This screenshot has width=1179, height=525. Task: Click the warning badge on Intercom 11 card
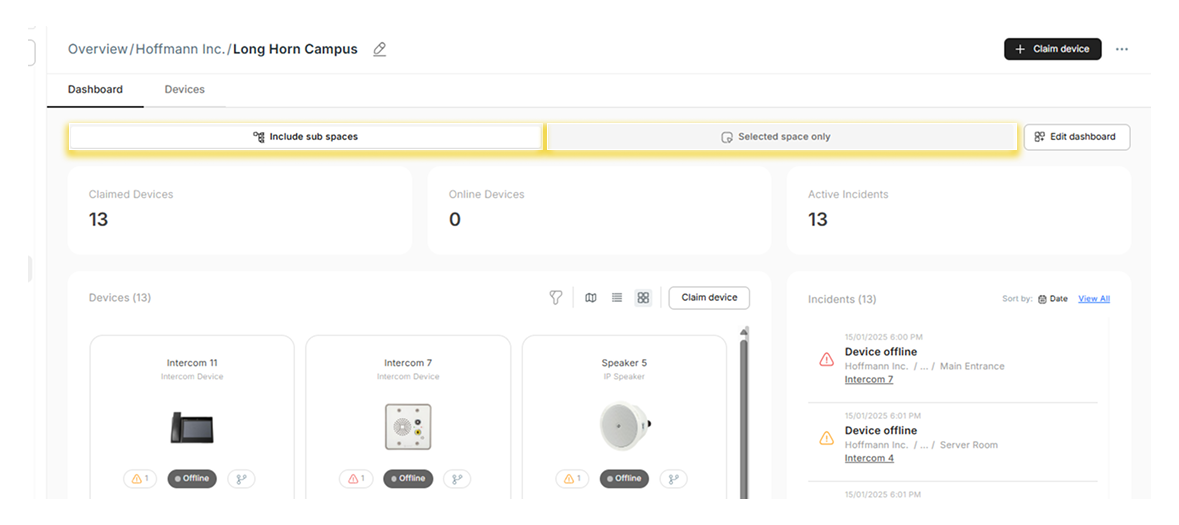coord(139,478)
